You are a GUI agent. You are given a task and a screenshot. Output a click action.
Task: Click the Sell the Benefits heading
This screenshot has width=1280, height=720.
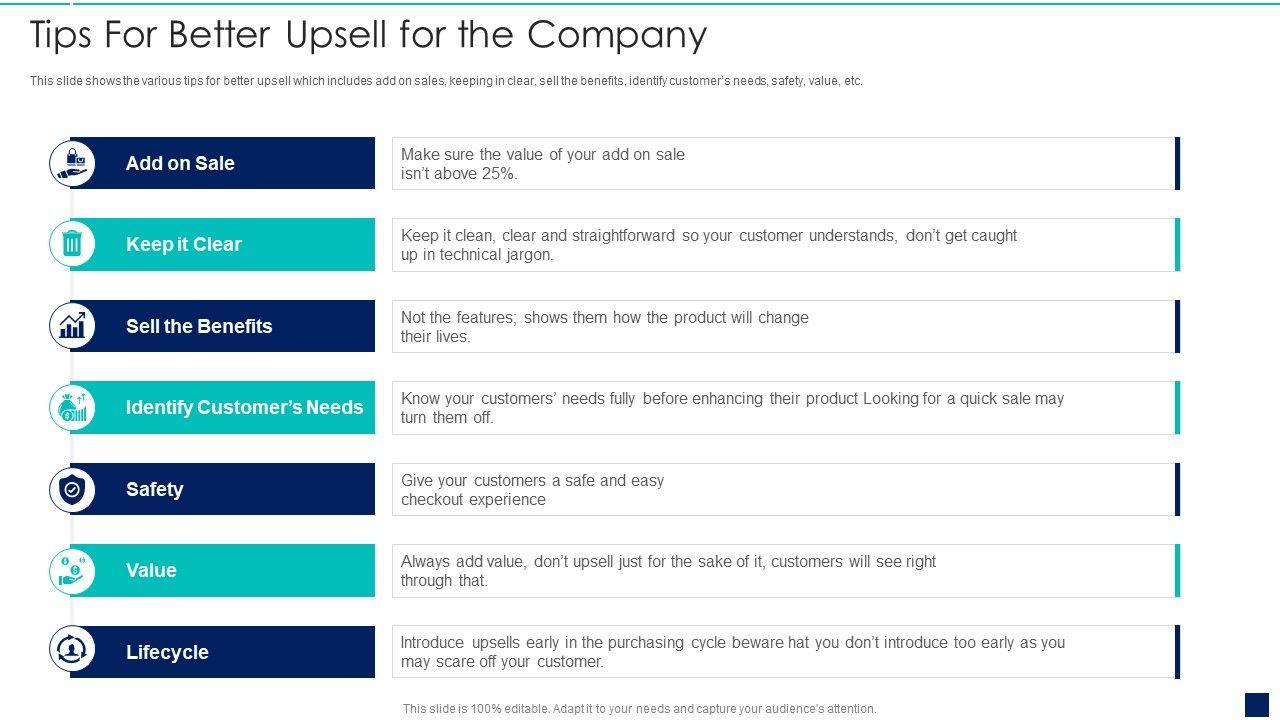[x=199, y=326]
